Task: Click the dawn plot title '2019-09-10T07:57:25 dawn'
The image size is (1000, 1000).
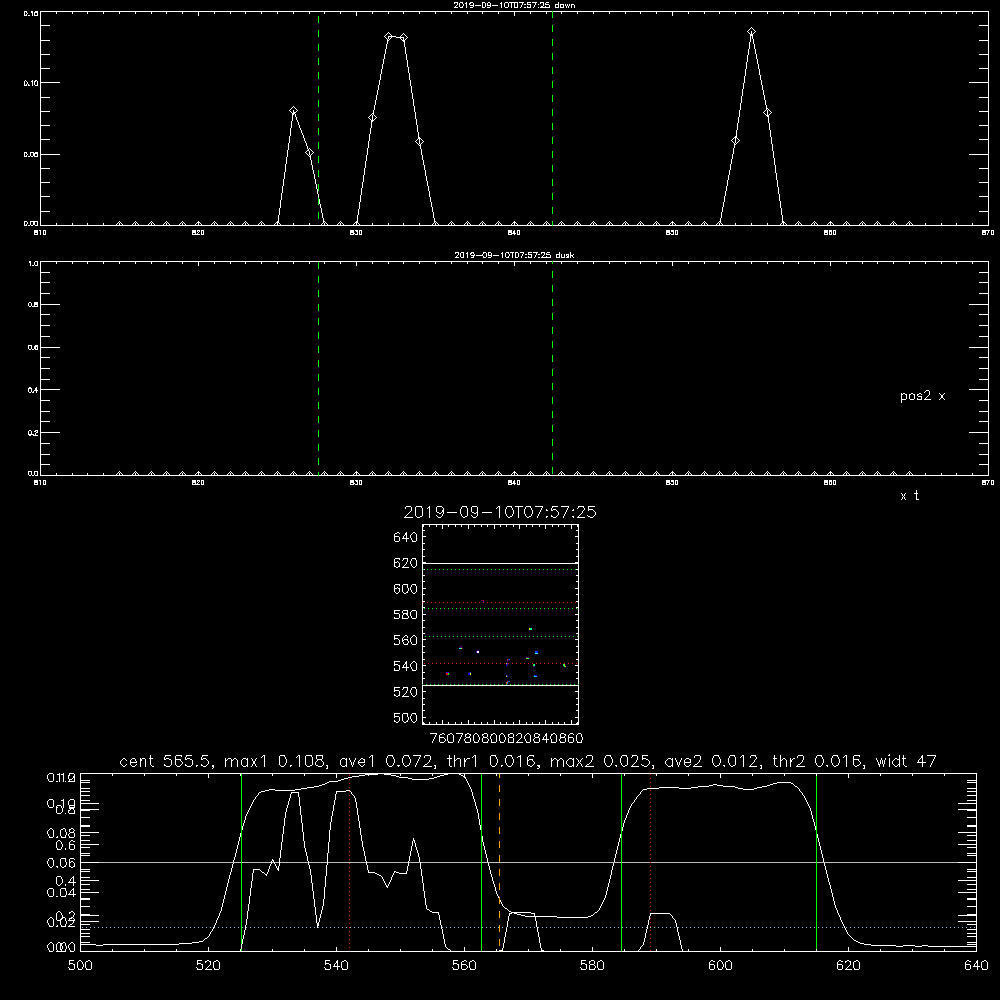Action: point(514,4)
